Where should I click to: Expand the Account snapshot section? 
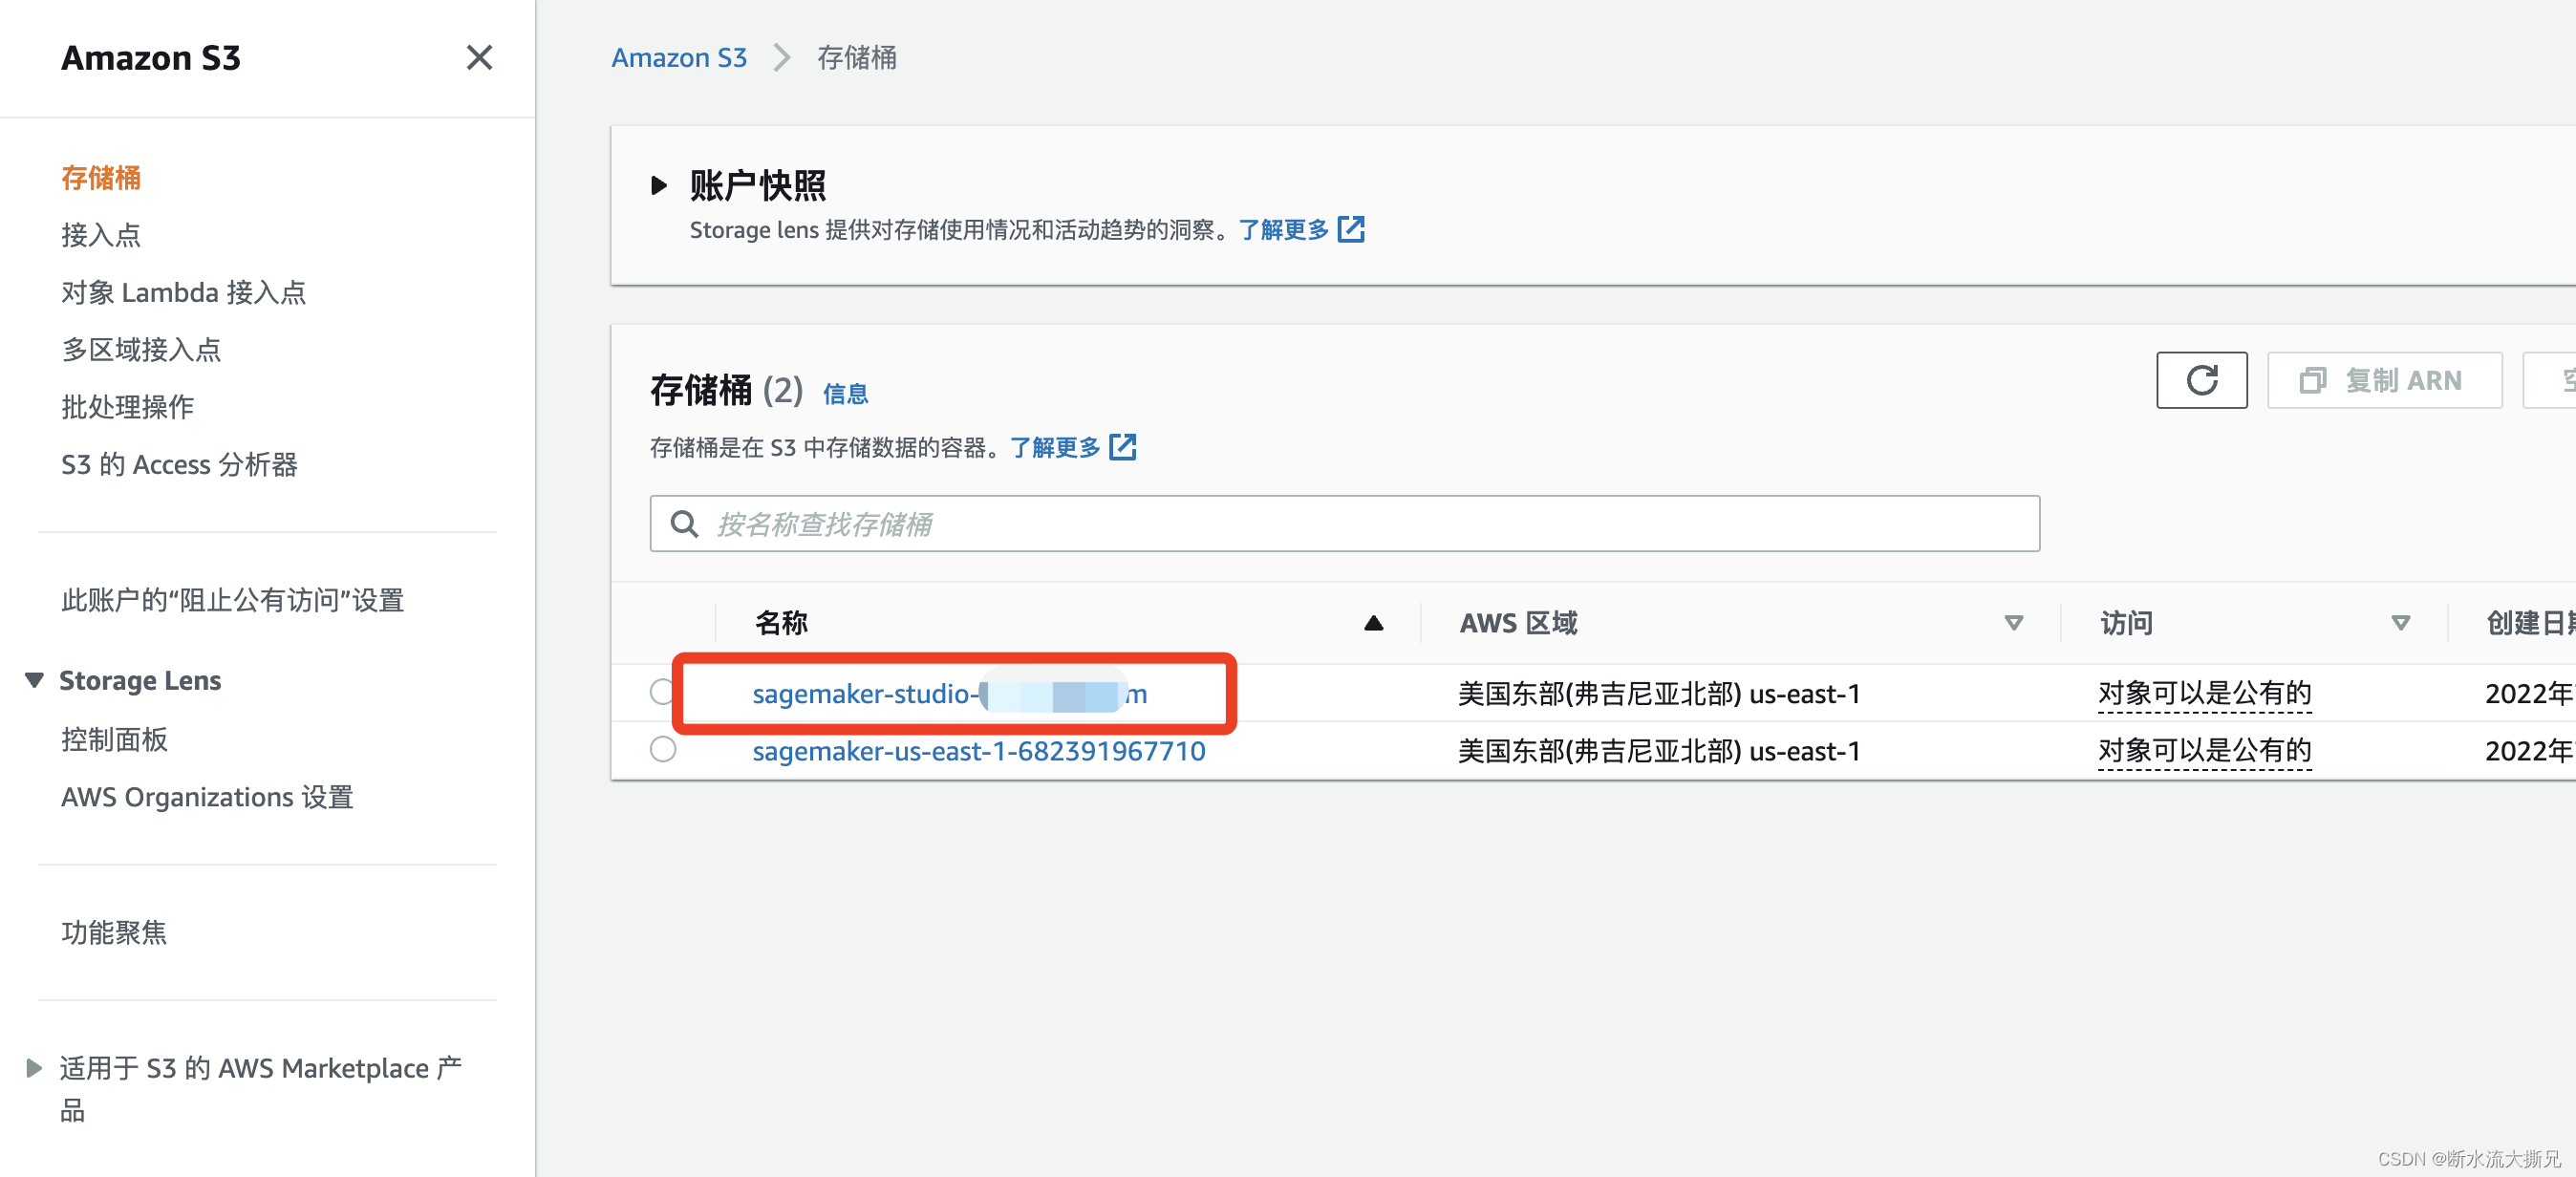coord(658,185)
